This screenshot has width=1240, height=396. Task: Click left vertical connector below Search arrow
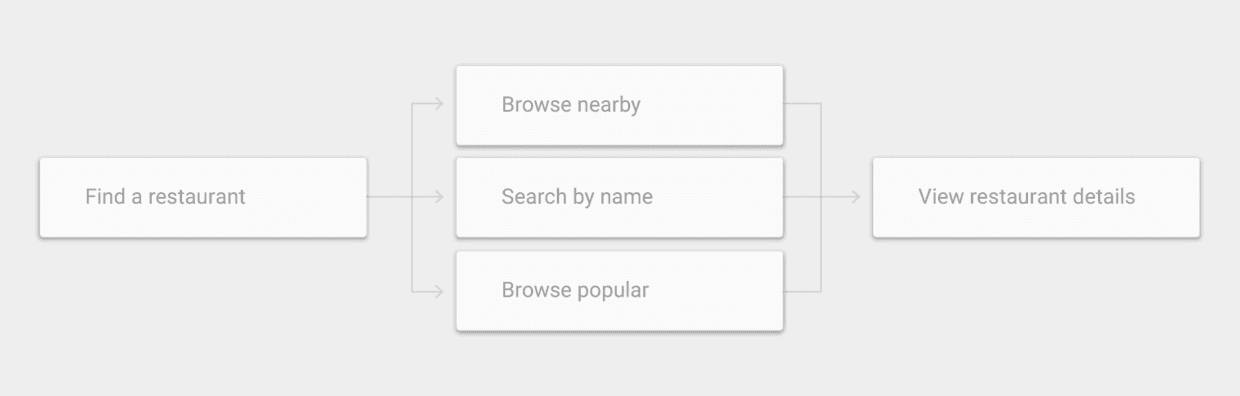coord(412,244)
